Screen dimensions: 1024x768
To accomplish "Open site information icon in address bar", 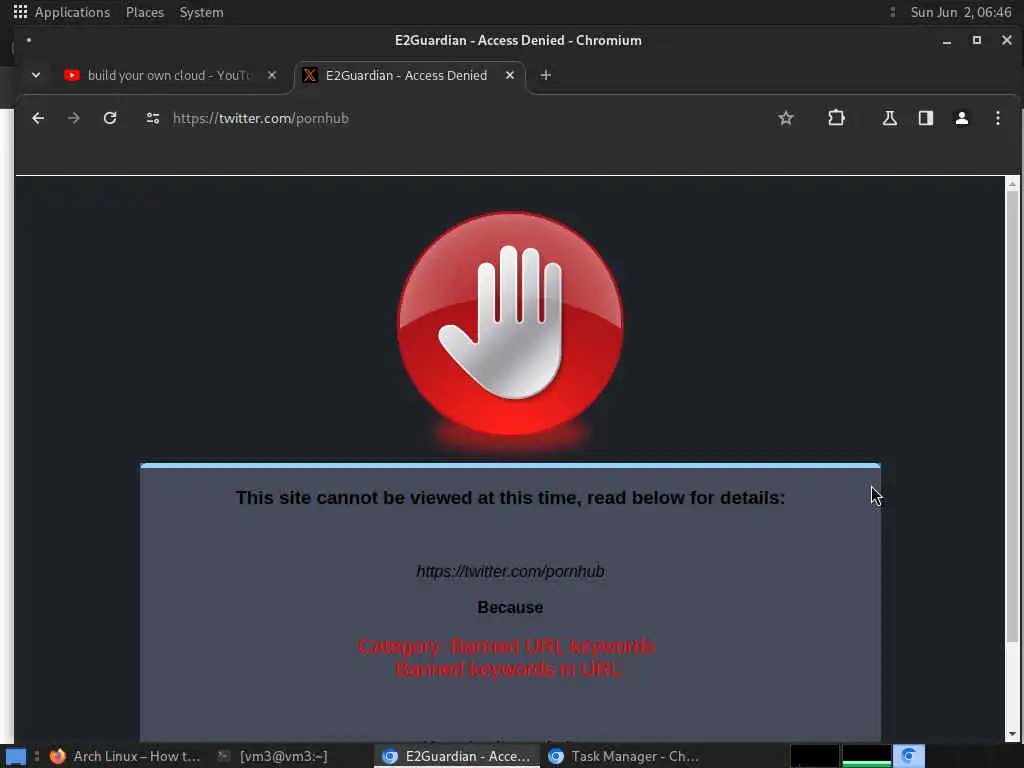I will (x=153, y=118).
